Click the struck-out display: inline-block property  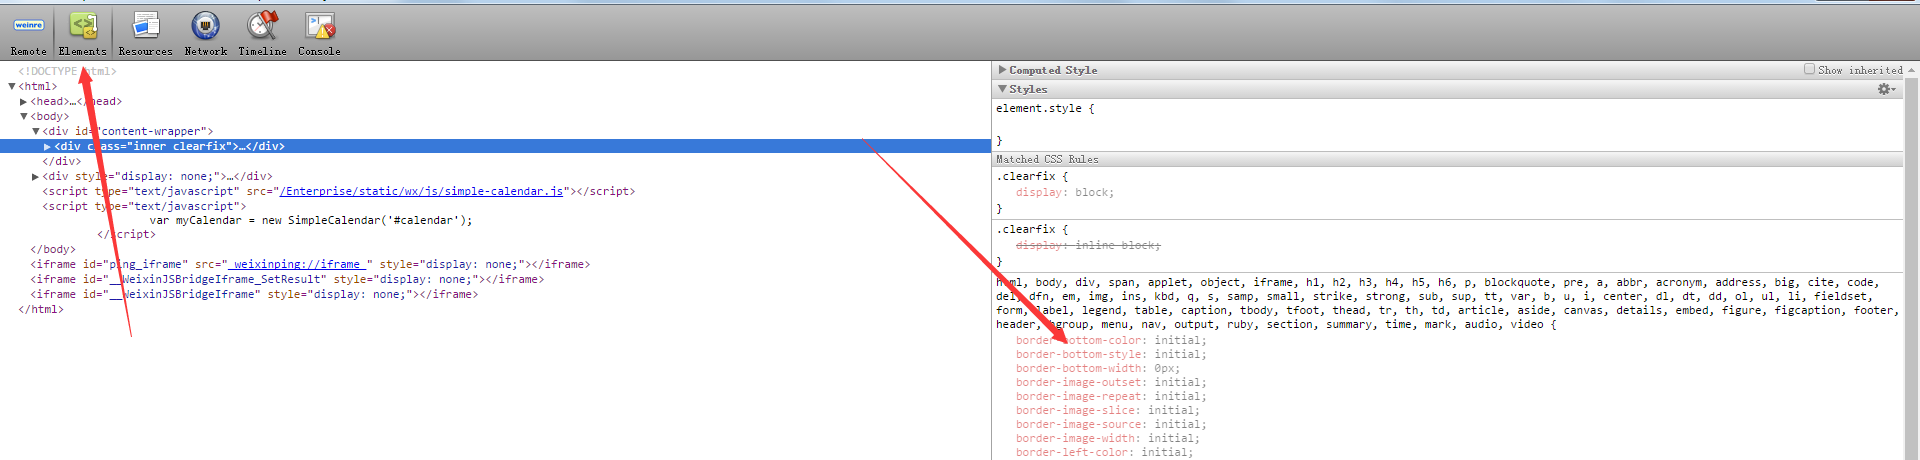point(1088,246)
